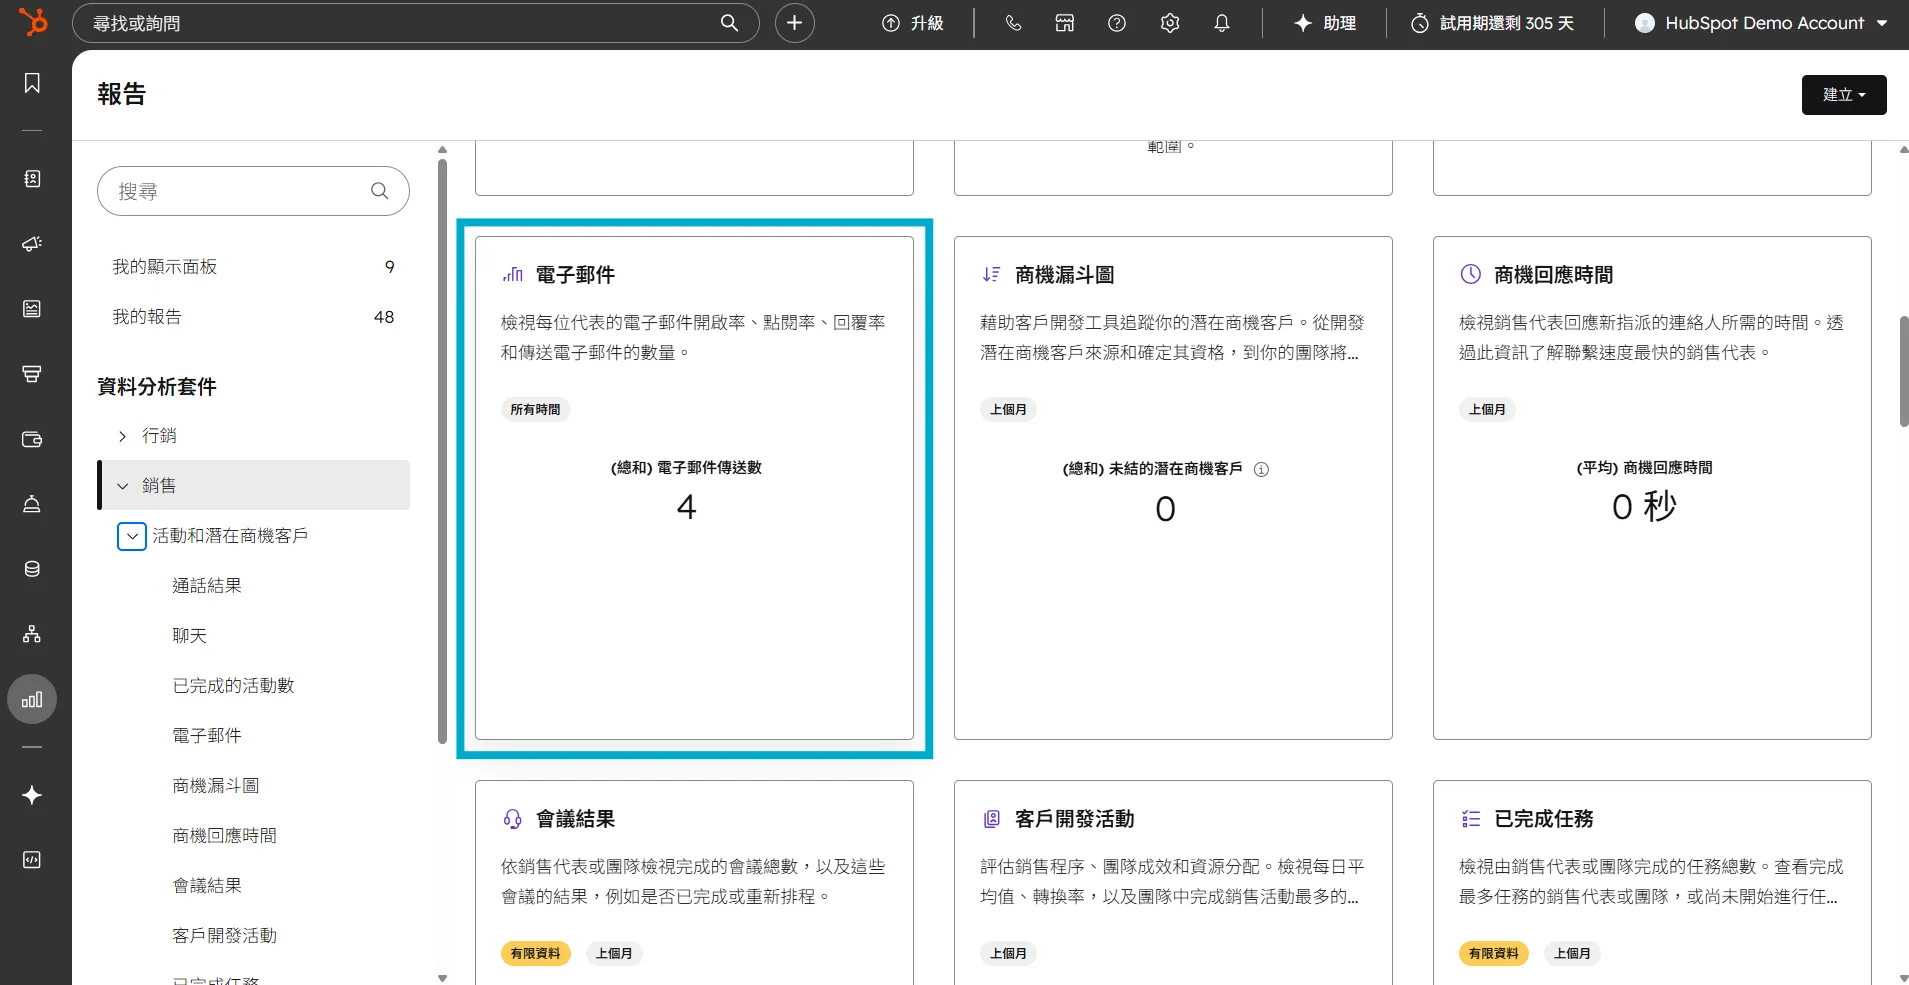Screen dimensions: 1909x985
Task: Open the help question mark icon
Action: click(1117, 23)
